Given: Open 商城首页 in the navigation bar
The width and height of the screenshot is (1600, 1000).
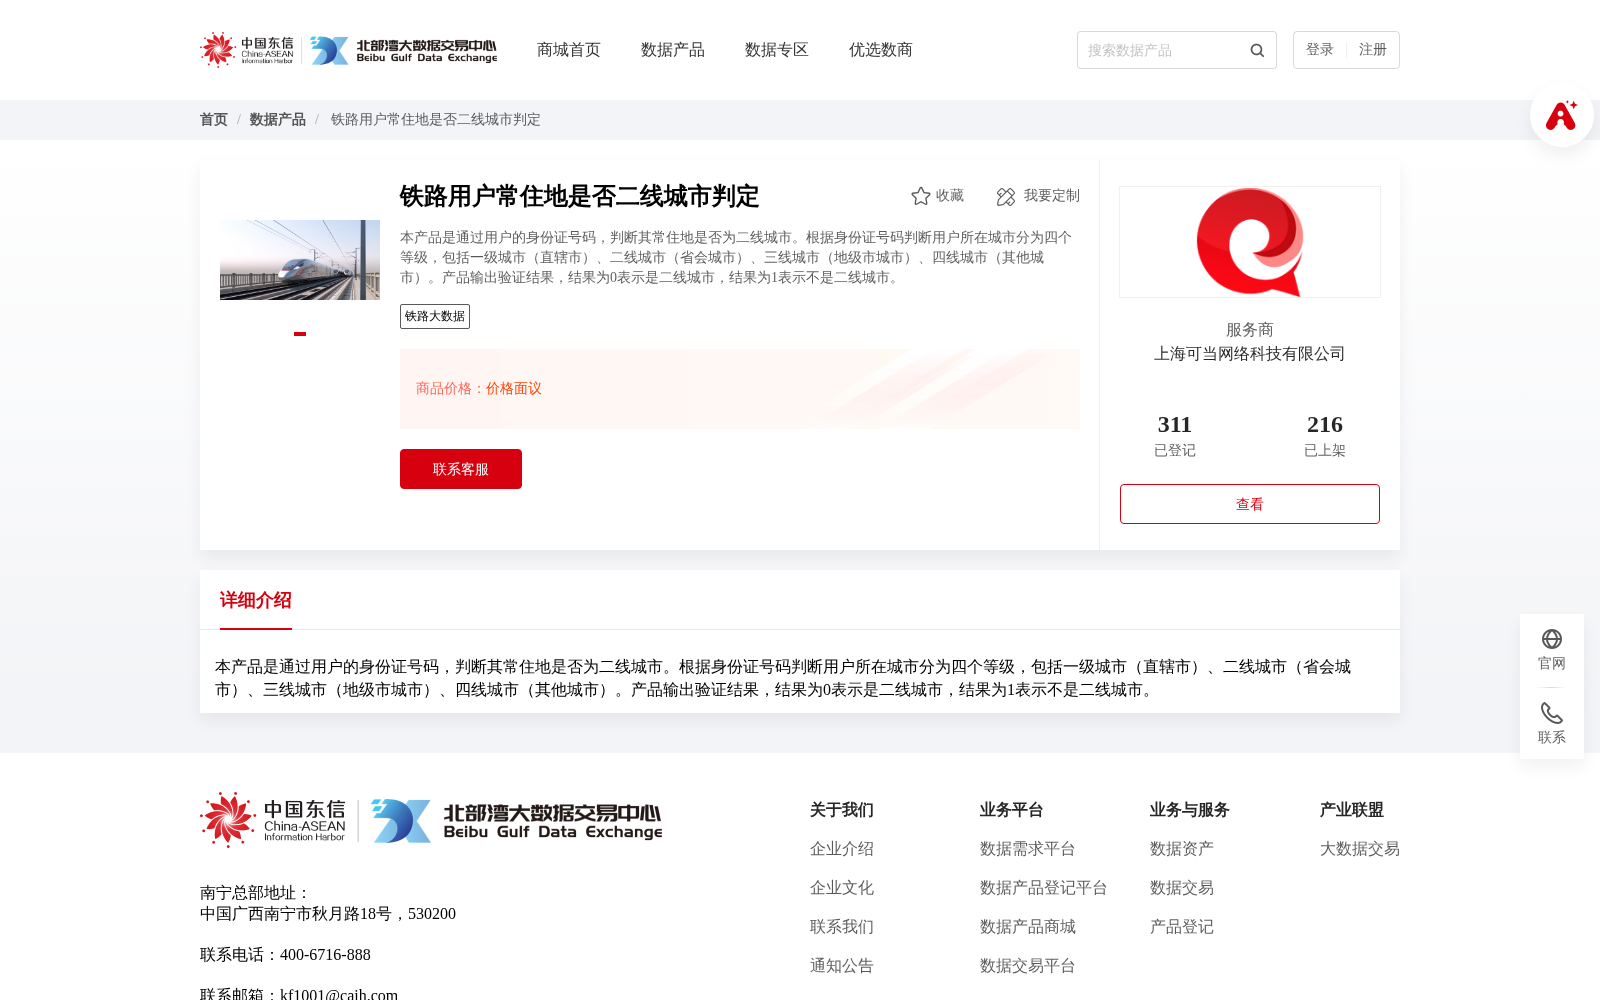Looking at the screenshot, I should (569, 50).
